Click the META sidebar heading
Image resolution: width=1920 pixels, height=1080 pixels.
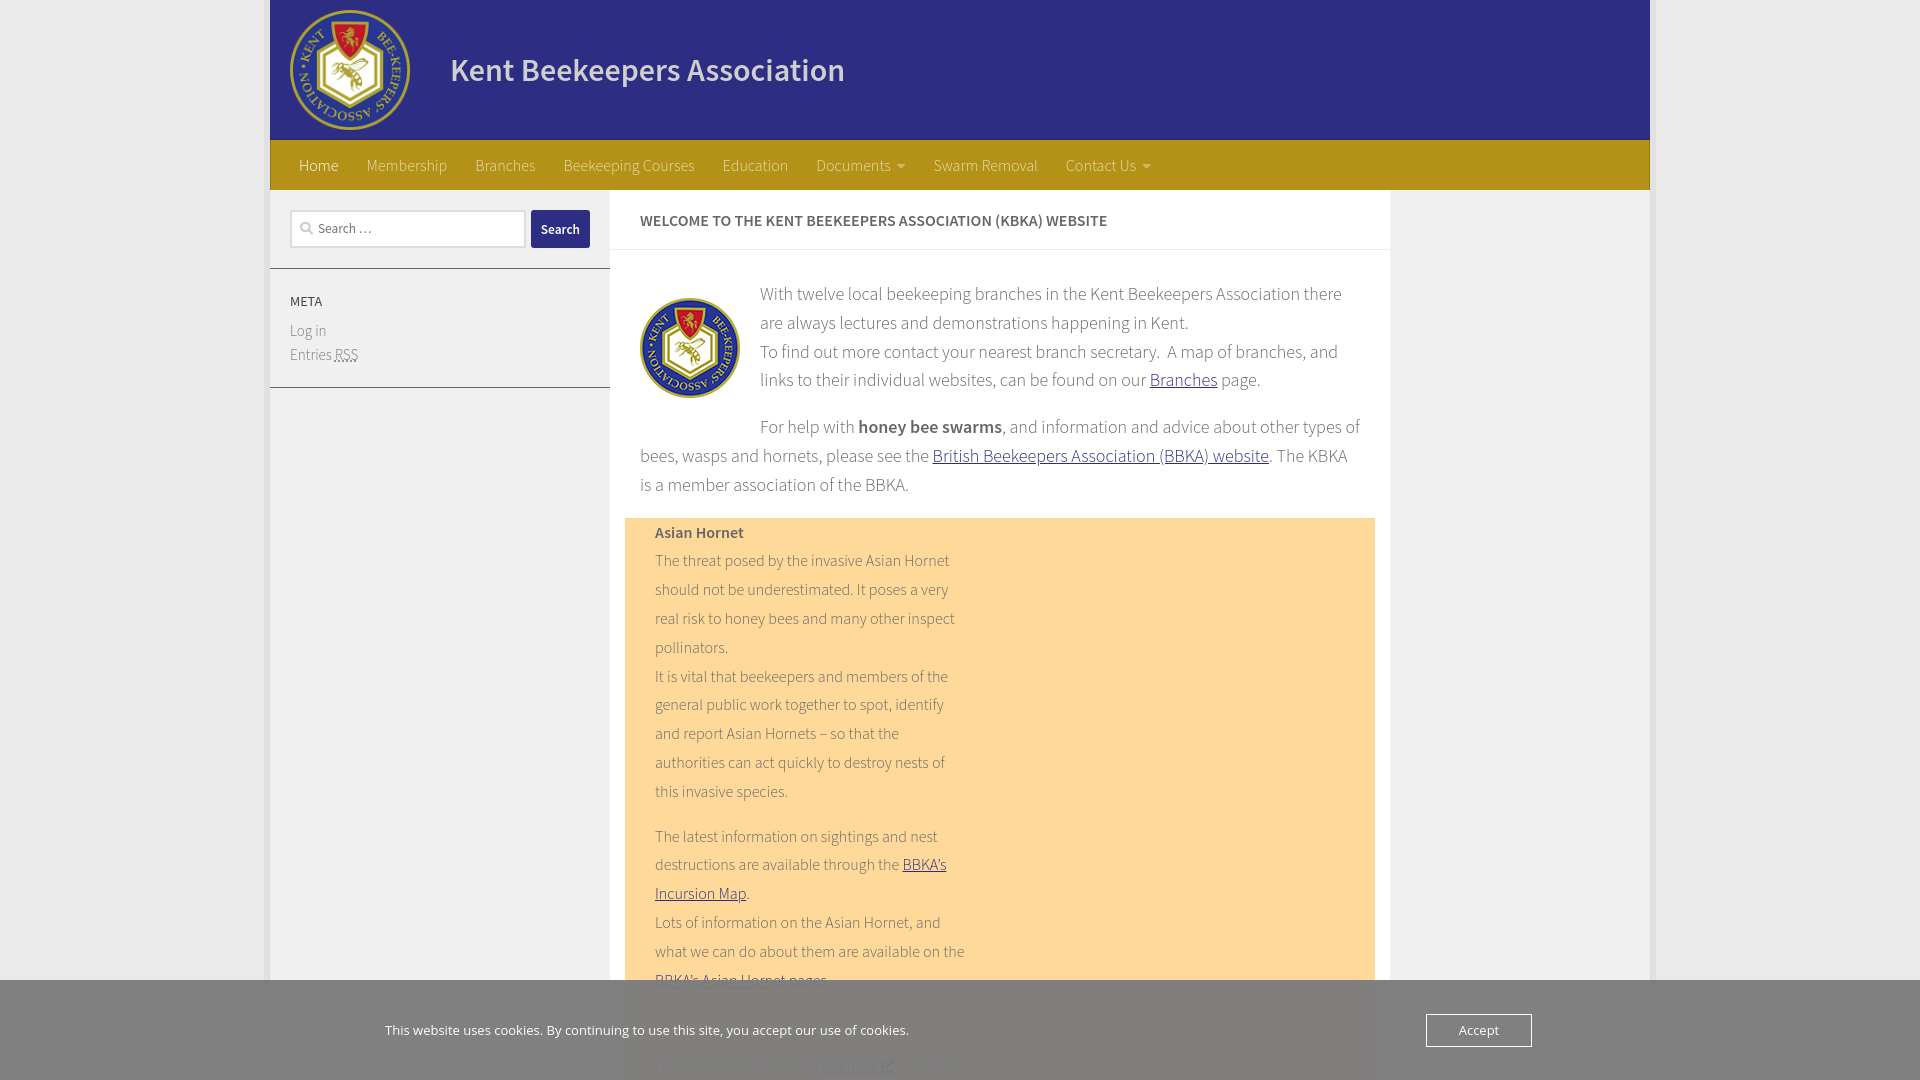click(306, 301)
